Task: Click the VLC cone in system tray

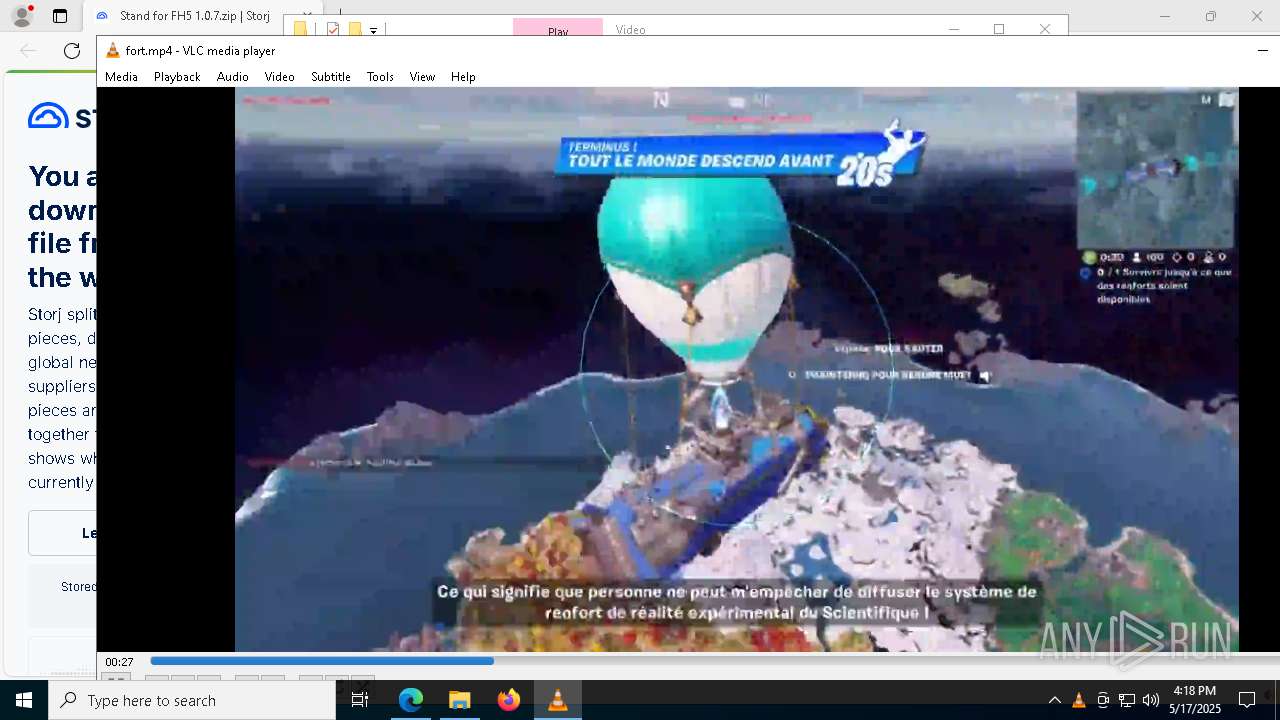Action: click(1079, 700)
